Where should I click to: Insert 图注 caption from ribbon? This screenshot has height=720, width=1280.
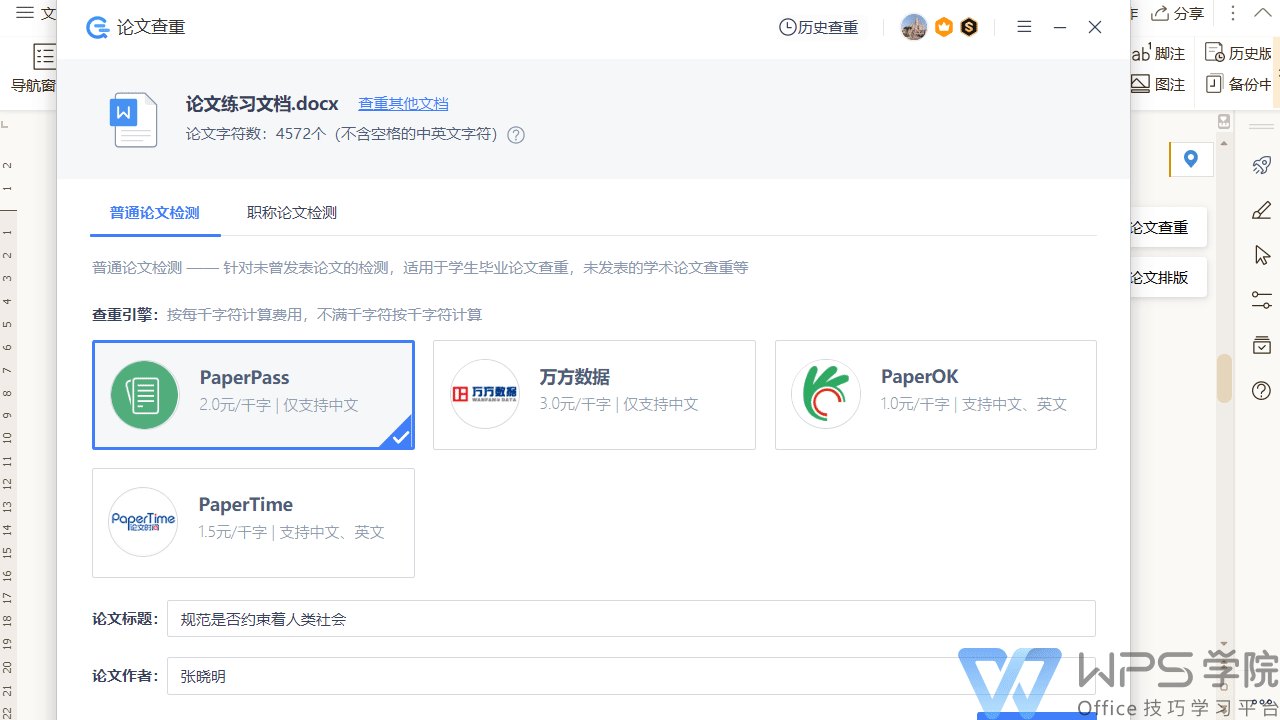pyautogui.click(x=1159, y=84)
